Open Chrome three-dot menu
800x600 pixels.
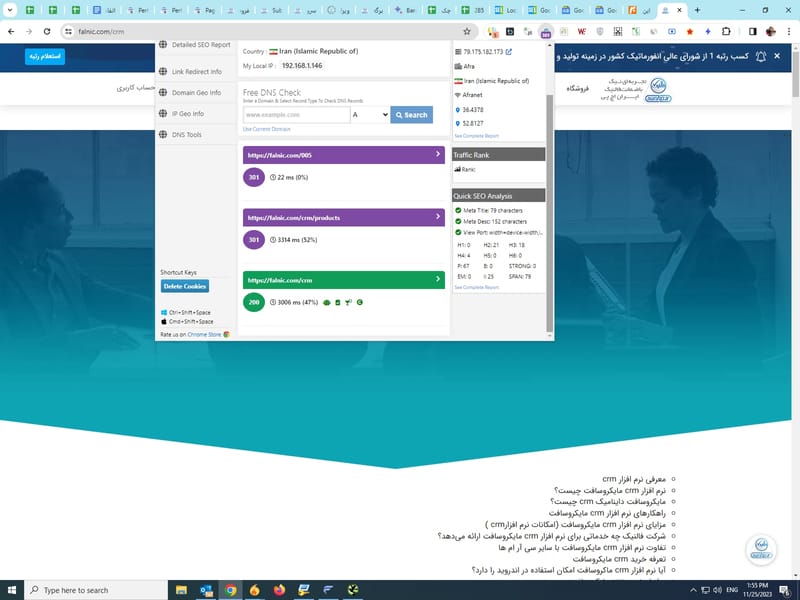click(x=789, y=32)
